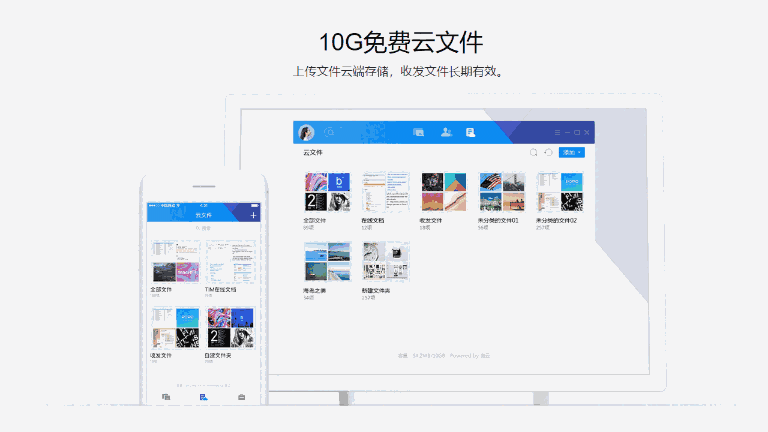Open the 未分类的文件01 folder thumbnail
The height and width of the screenshot is (432, 768).
[x=502, y=192]
